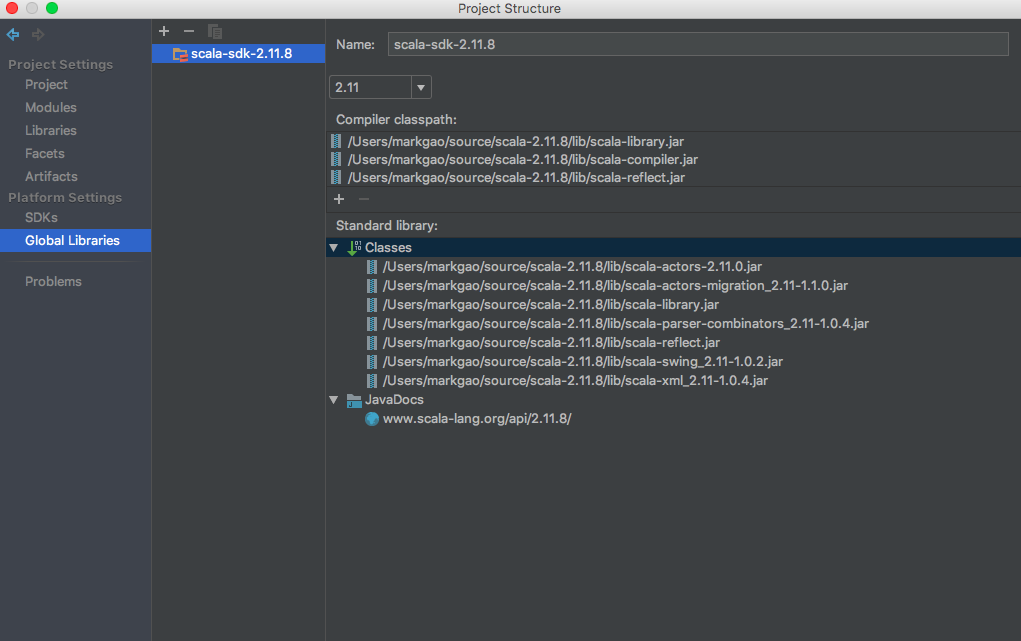This screenshot has width=1021, height=641.
Task: Click the globe icon beside scala-lang.org URL
Action: [372, 419]
